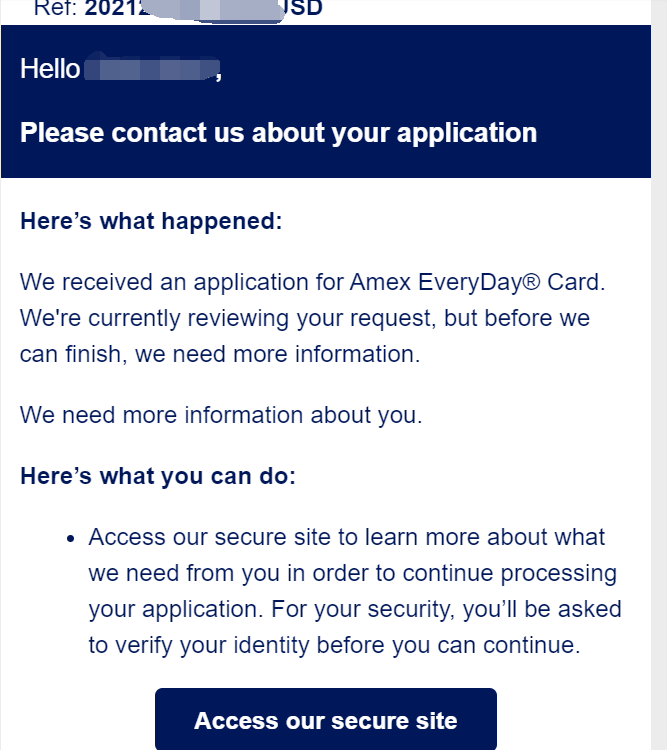The width and height of the screenshot is (667, 750).
Task: Click the bullet point marker before Access
Action: tap(71, 539)
